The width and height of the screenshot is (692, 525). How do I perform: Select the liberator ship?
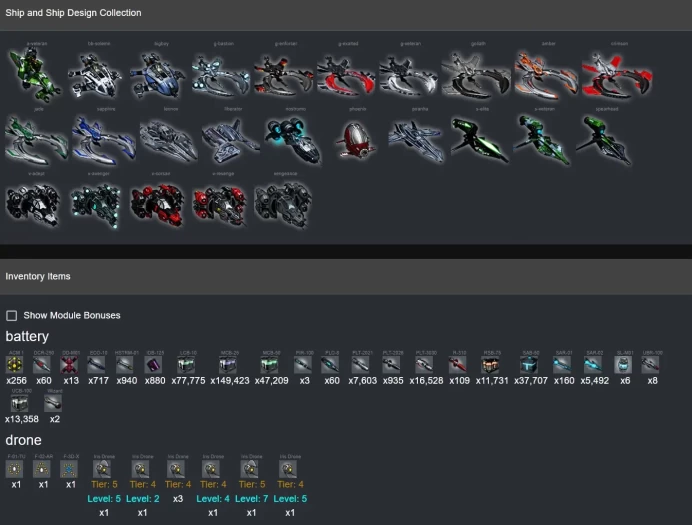[229, 139]
